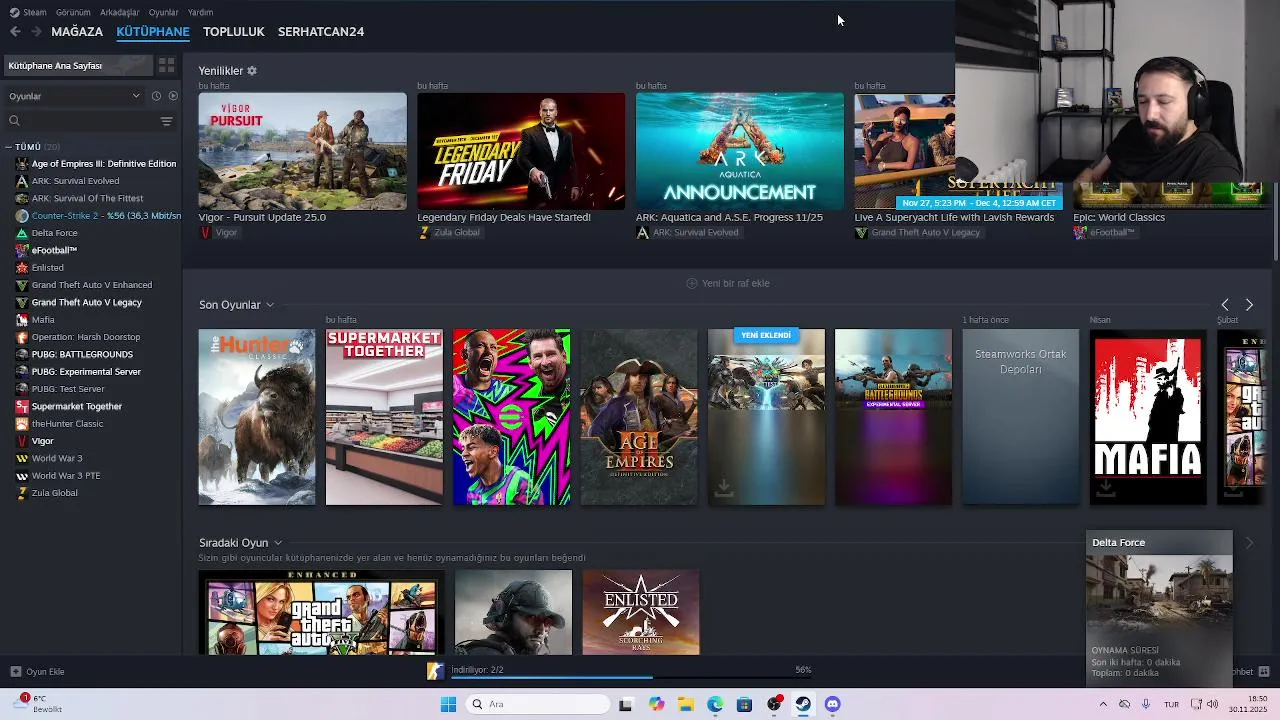Open theHunter Classic game cover

(257, 417)
